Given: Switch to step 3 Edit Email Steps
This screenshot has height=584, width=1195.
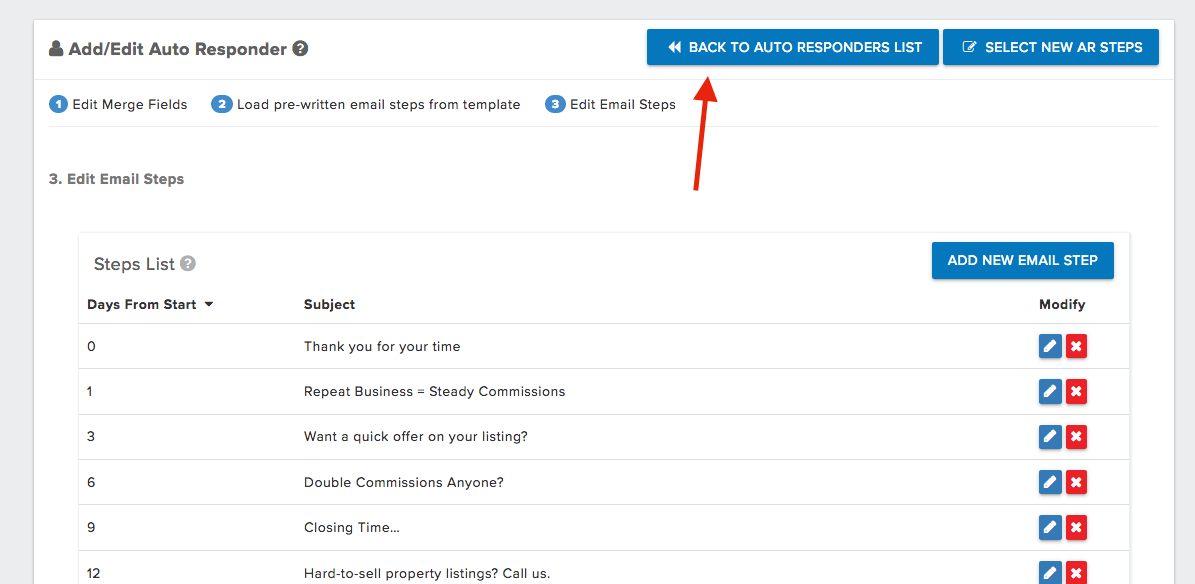Looking at the screenshot, I should pos(610,104).
